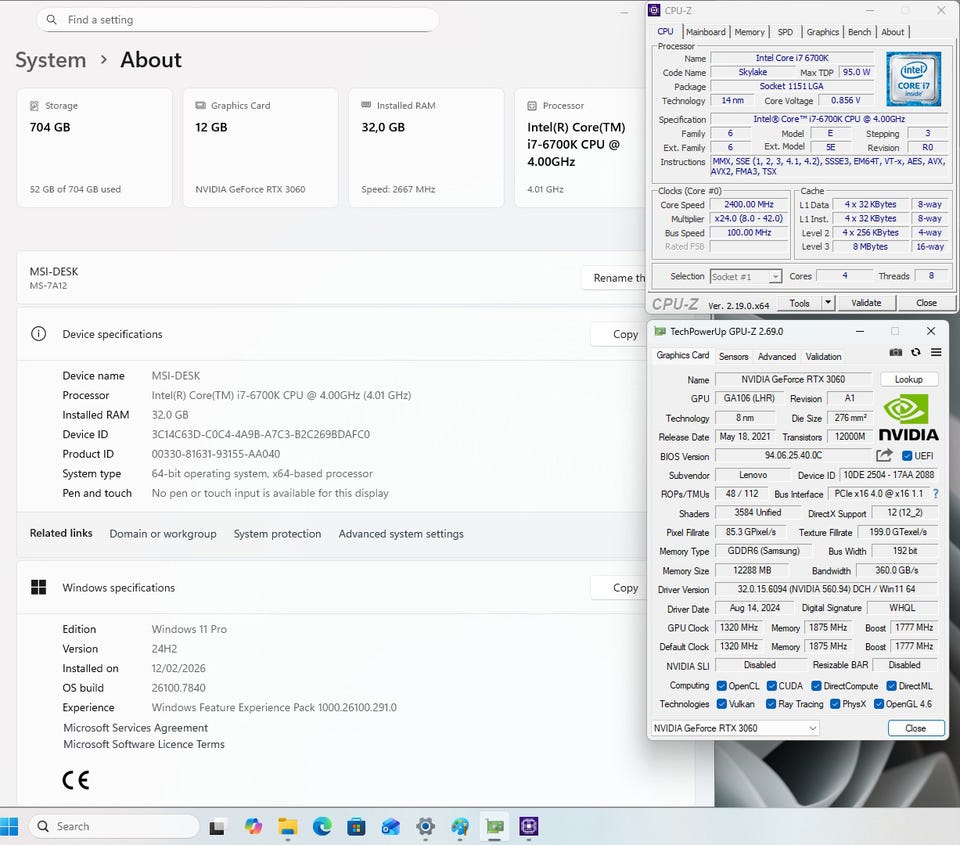960x845 pixels.
Task: Switch to the Sensors tab in GPU-Z
Action: (733, 356)
